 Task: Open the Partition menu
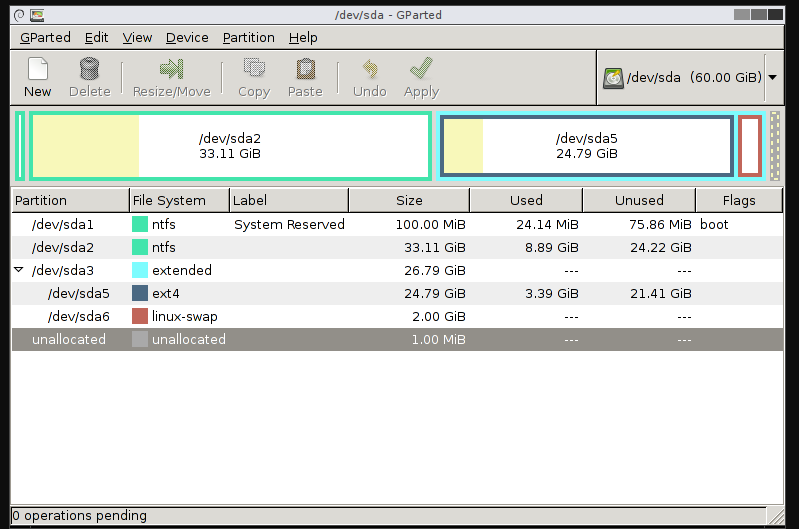[249, 38]
